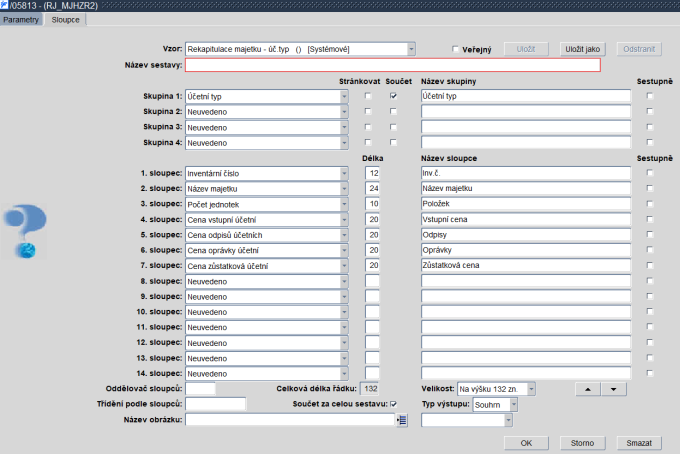The width and height of the screenshot is (680, 454).
Task: Click the Název sestavy input field
Action: (392, 65)
